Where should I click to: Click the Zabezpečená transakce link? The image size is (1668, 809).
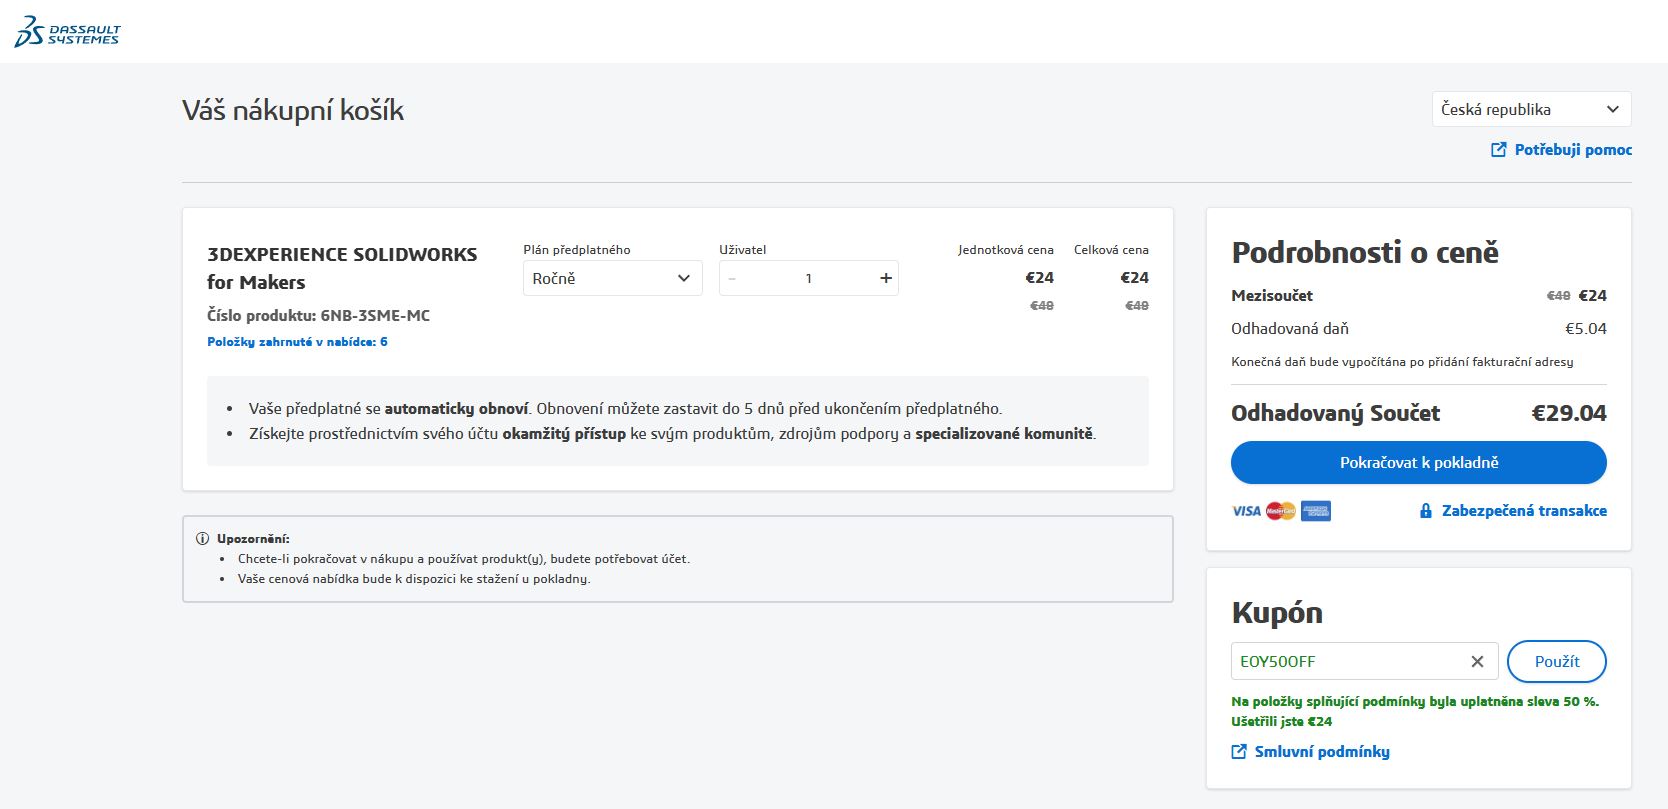[x=1523, y=511]
